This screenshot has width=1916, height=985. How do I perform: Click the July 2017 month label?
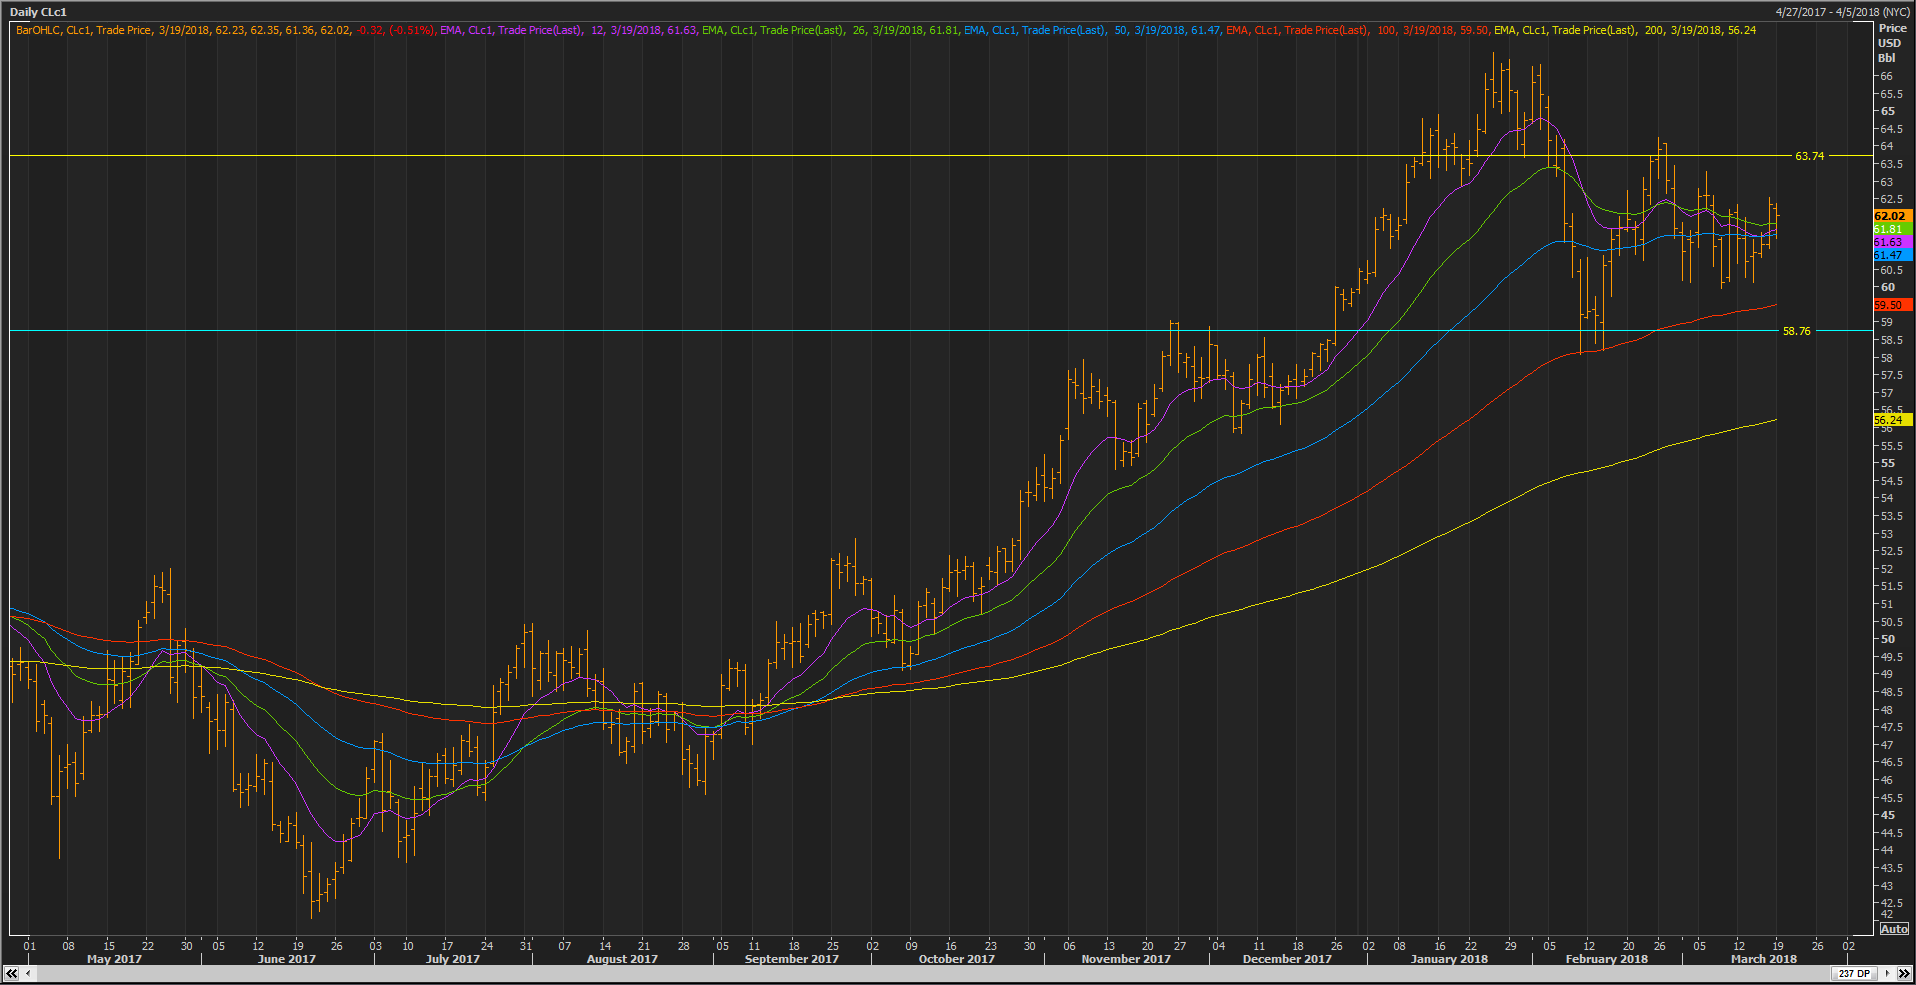click(x=452, y=959)
